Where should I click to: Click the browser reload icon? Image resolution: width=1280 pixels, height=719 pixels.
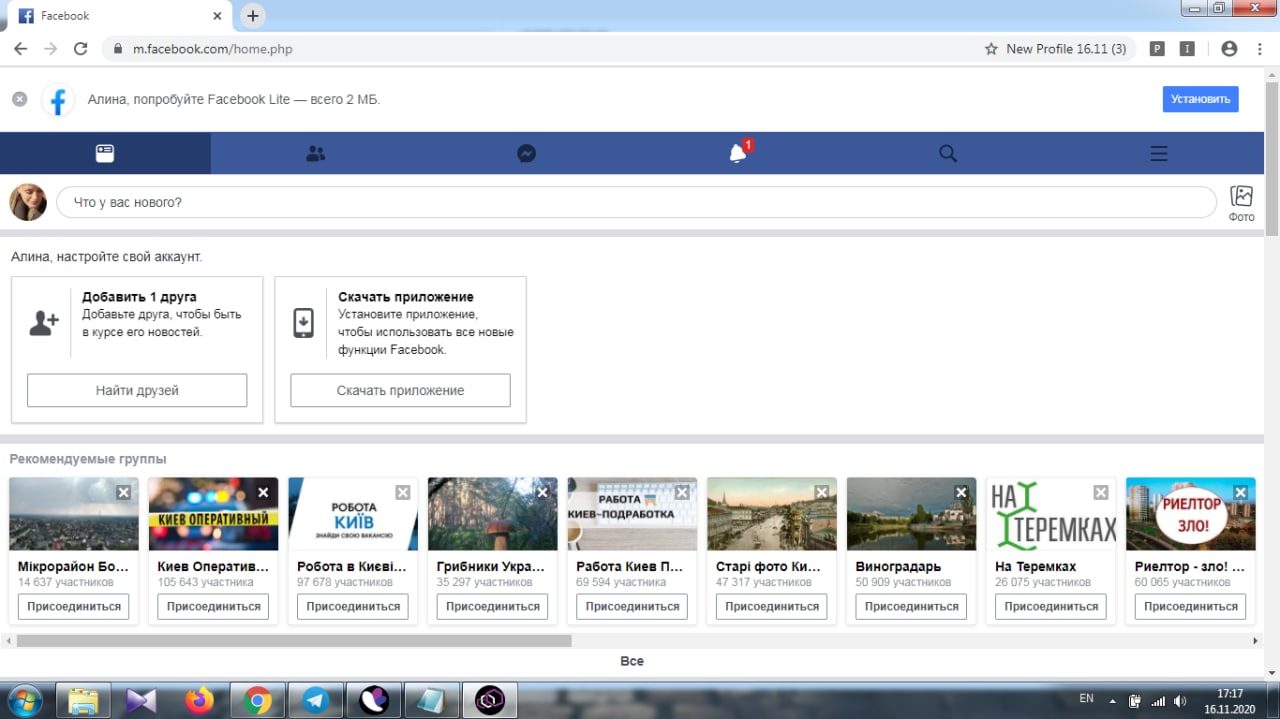click(81, 48)
